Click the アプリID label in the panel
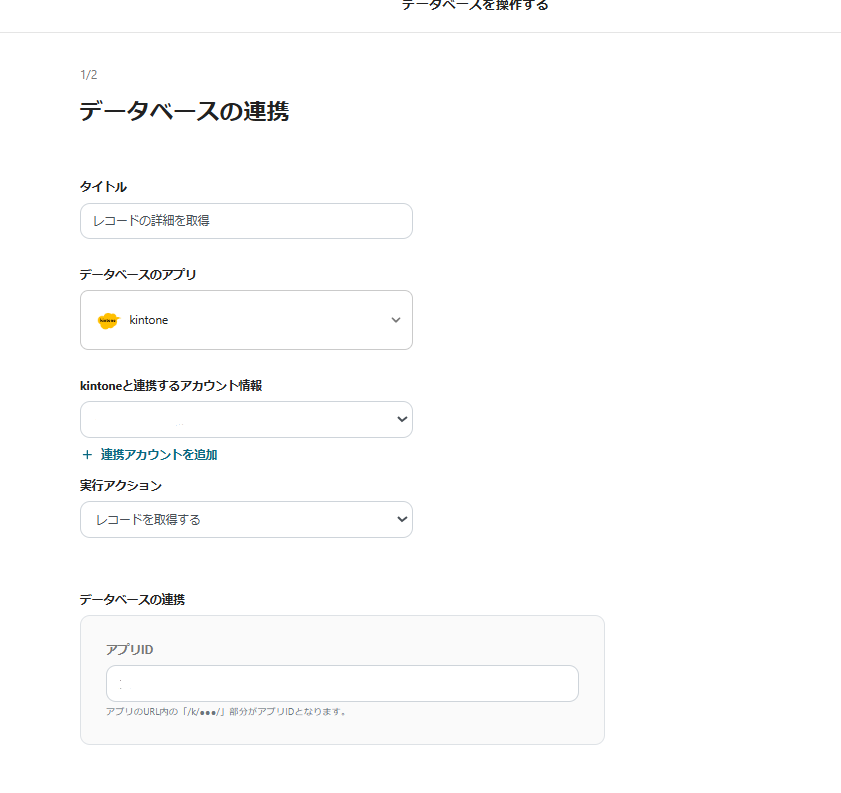The width and height of the screenshot is (841, 793). 129,649
